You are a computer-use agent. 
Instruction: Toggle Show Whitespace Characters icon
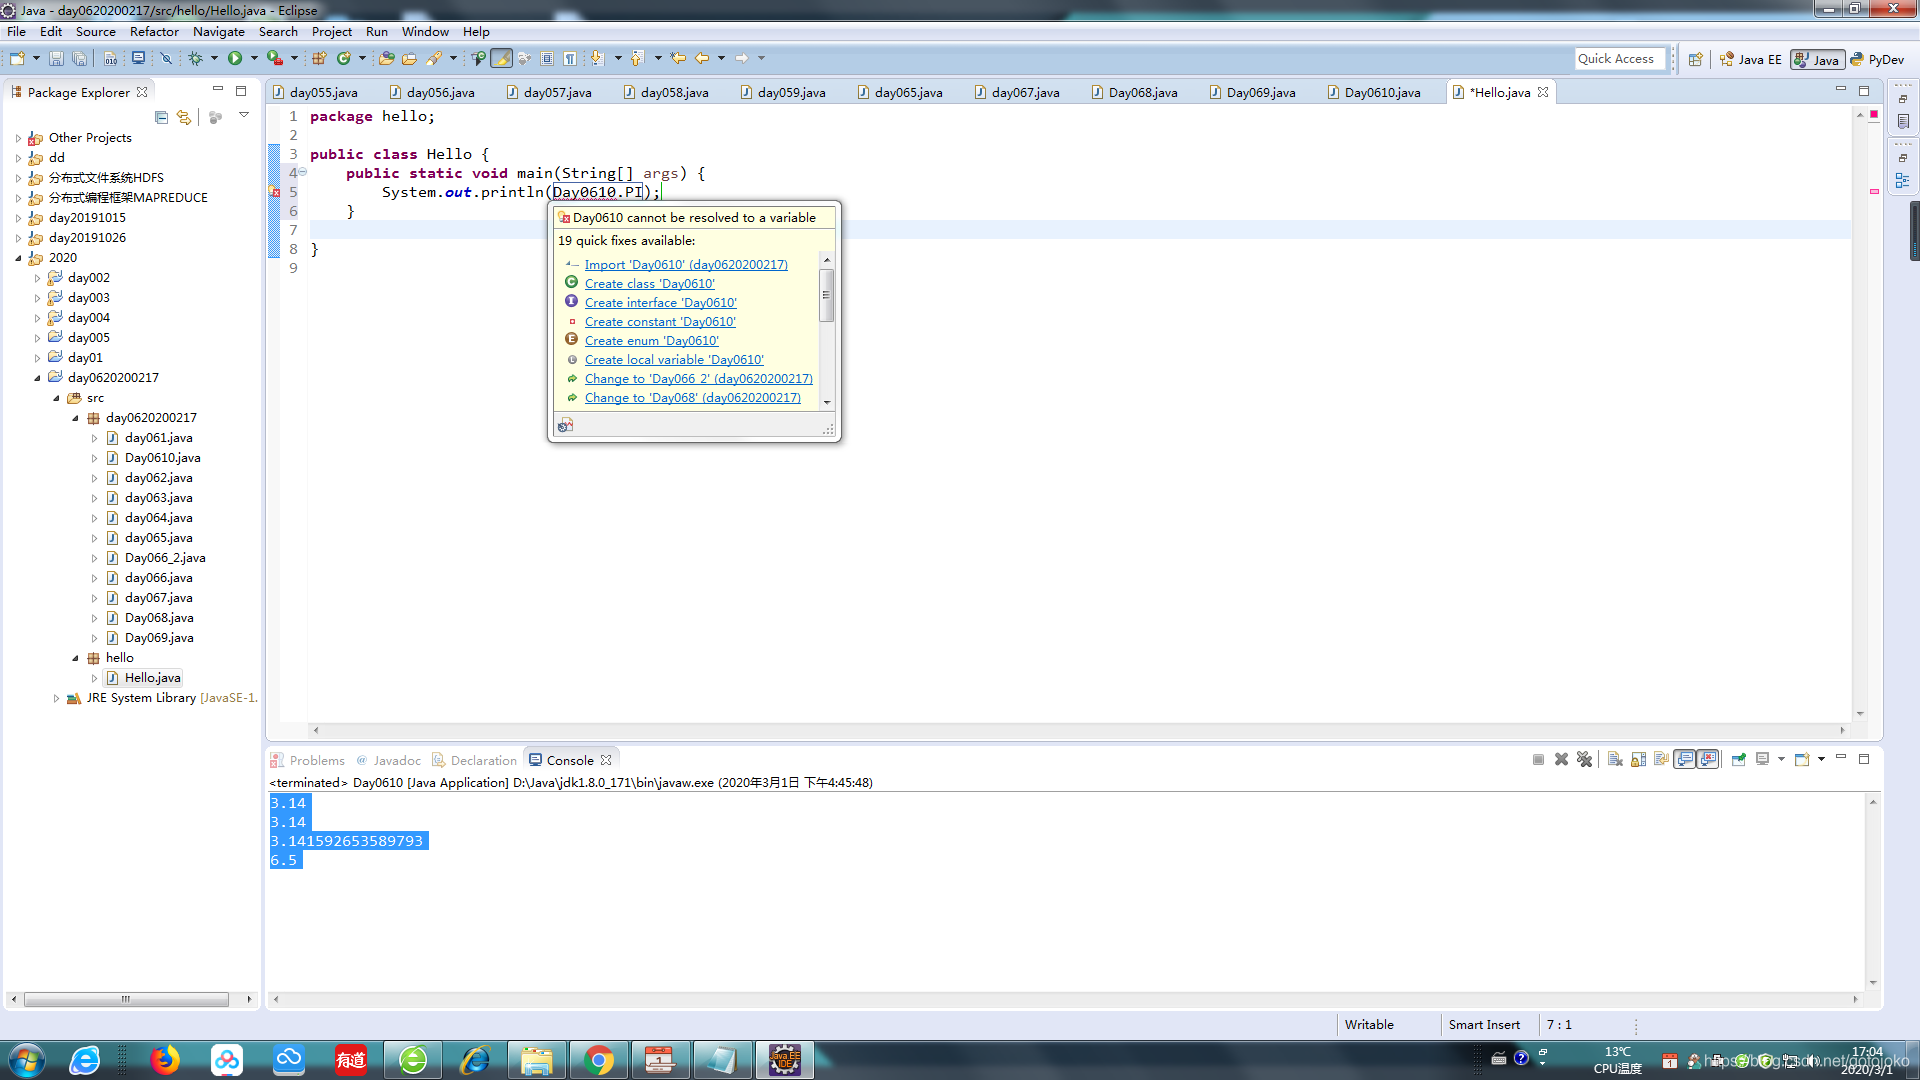tap(570, 59)
